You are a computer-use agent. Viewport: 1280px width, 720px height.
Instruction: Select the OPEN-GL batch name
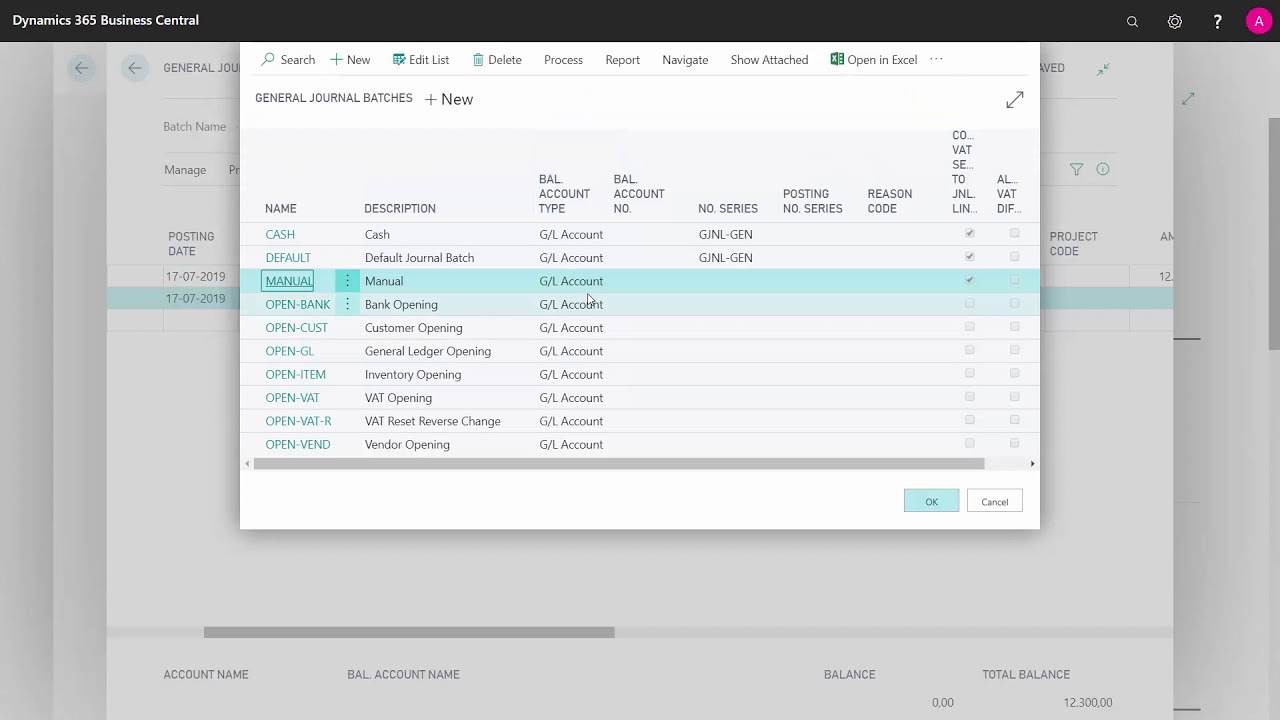289,351
